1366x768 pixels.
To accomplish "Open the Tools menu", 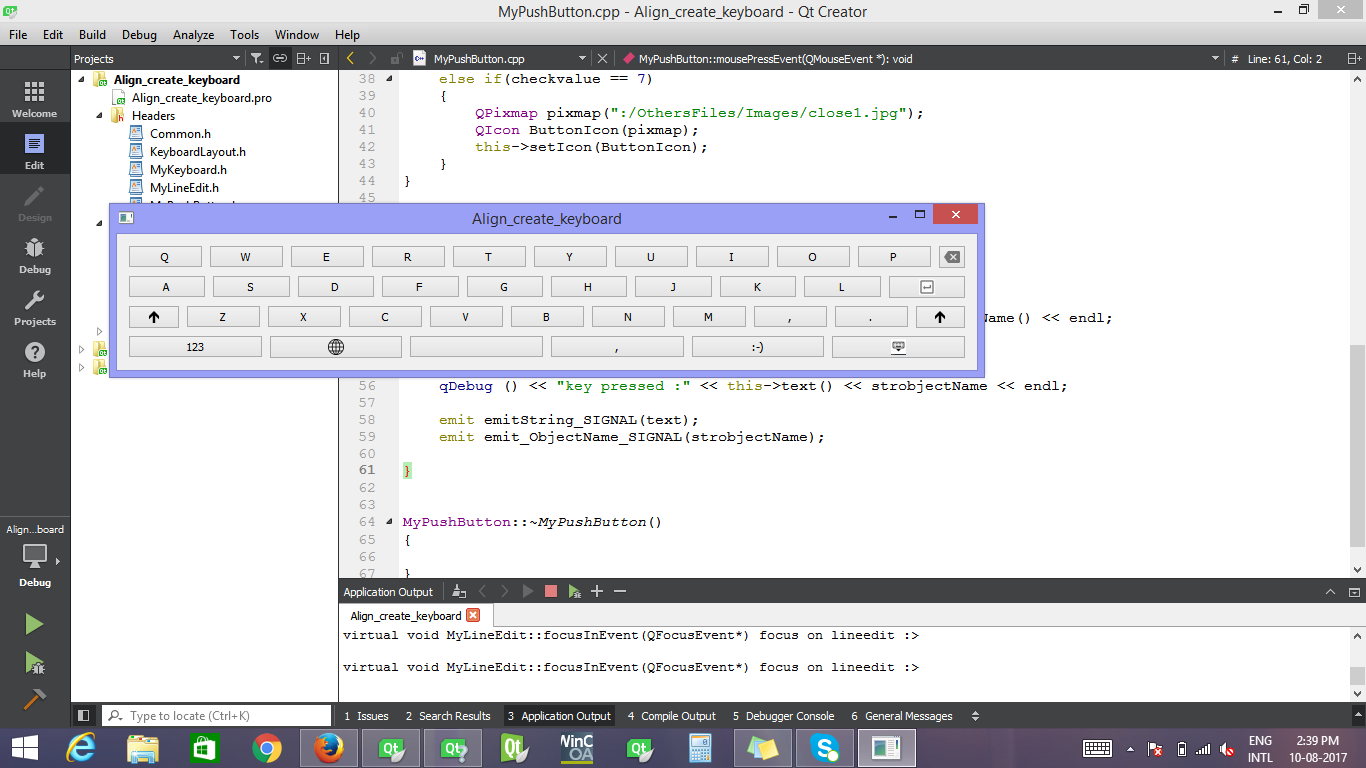I will 244,34.
